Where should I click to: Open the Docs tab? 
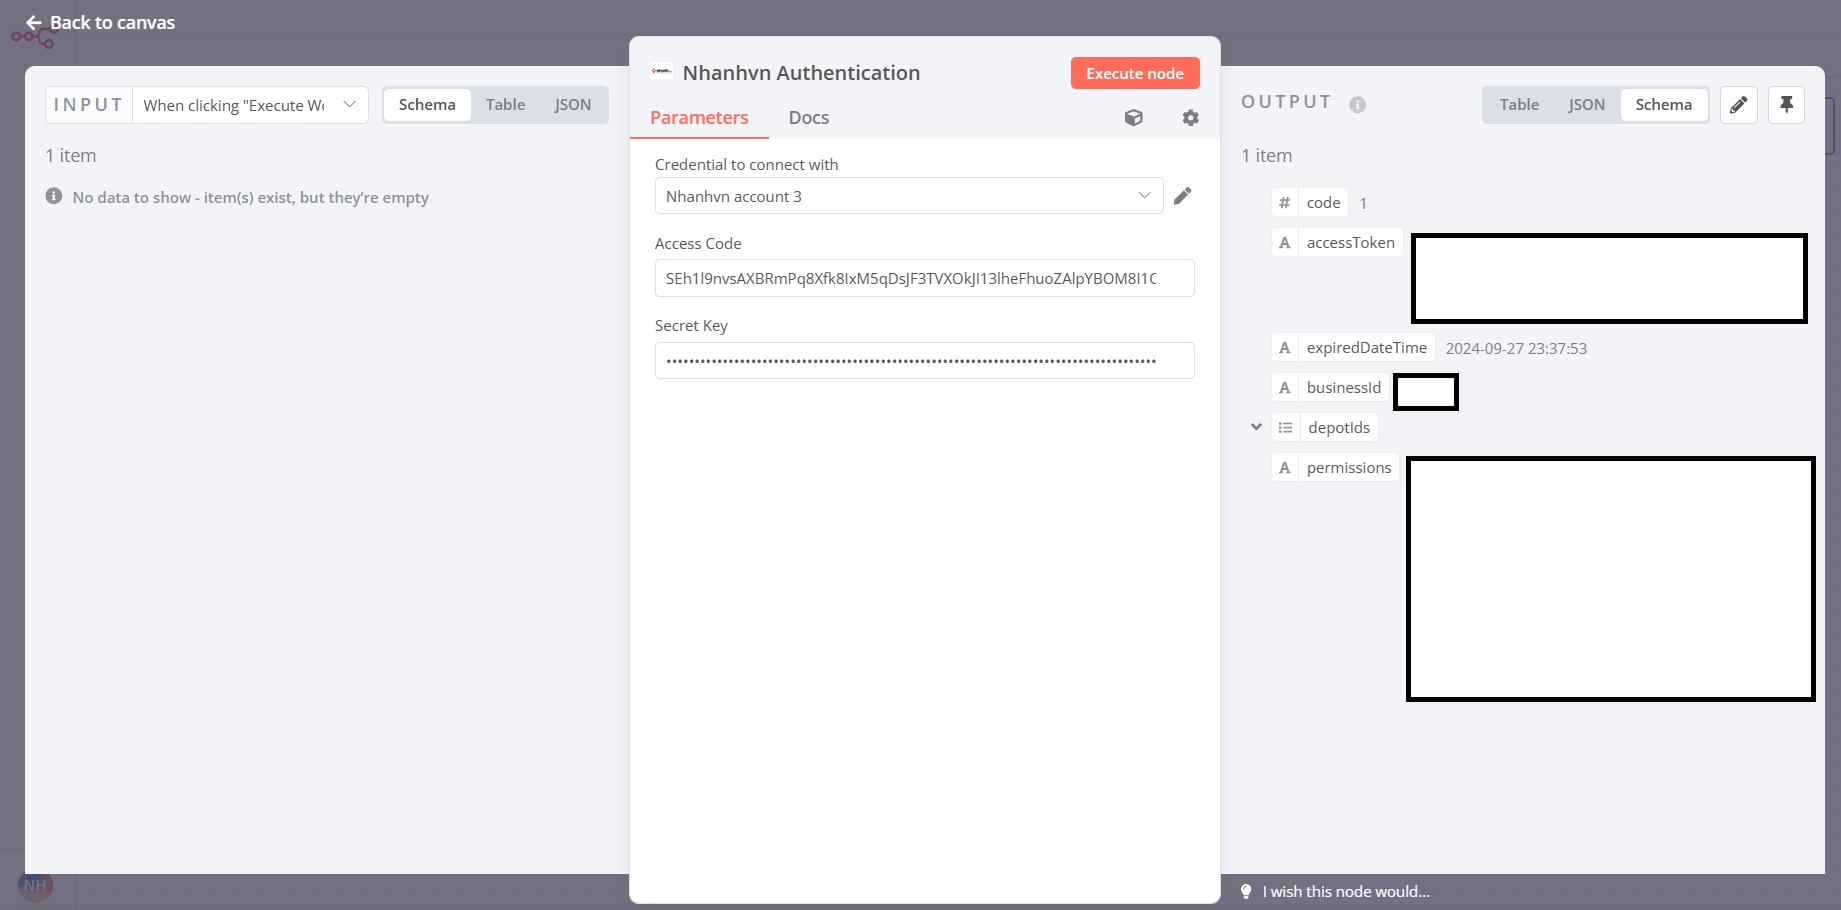point(808,118)
